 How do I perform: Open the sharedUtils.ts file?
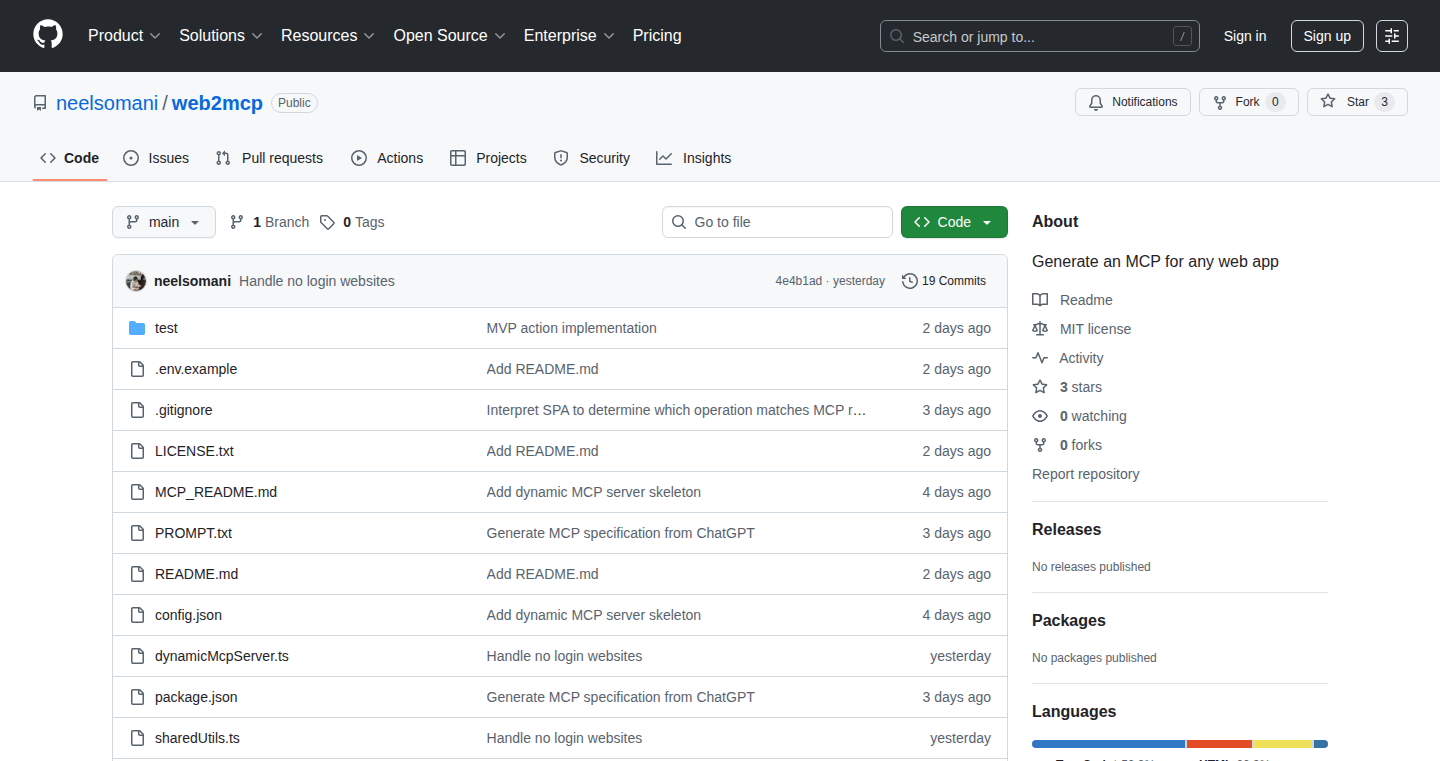(197, 738)
